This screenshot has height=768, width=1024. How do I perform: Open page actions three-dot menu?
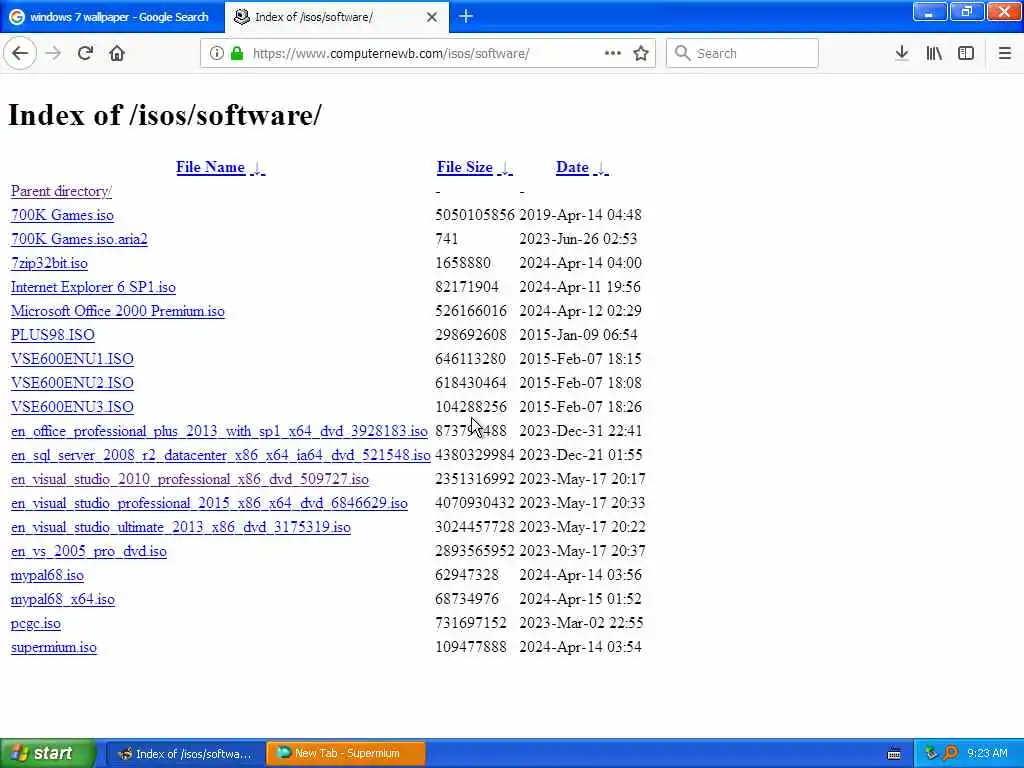coord(613,53)
